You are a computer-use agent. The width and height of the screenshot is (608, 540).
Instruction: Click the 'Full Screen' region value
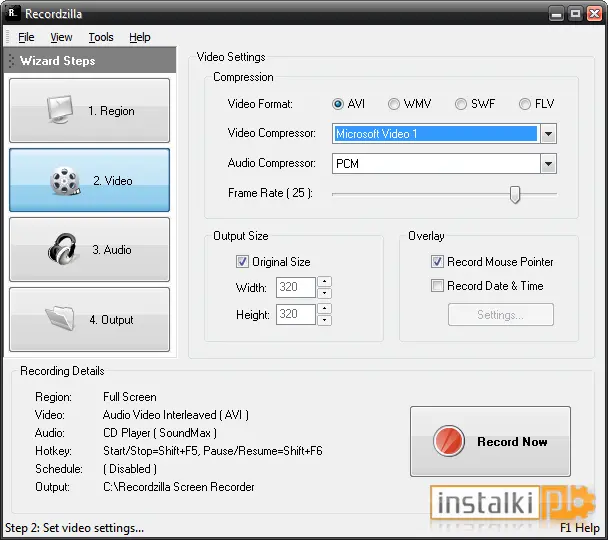(x=130, y=397)
